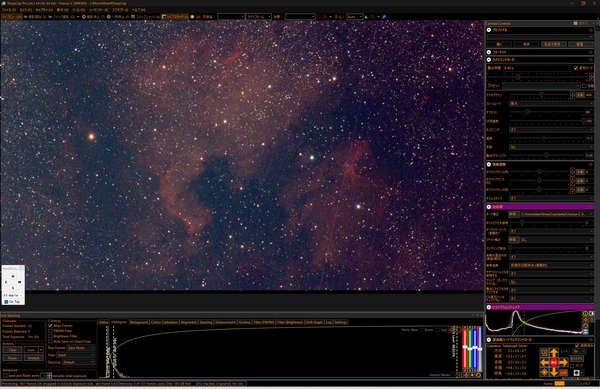Screen dimensions: 600x389
Task: Click the Save button in Actions
Action: 31,350
